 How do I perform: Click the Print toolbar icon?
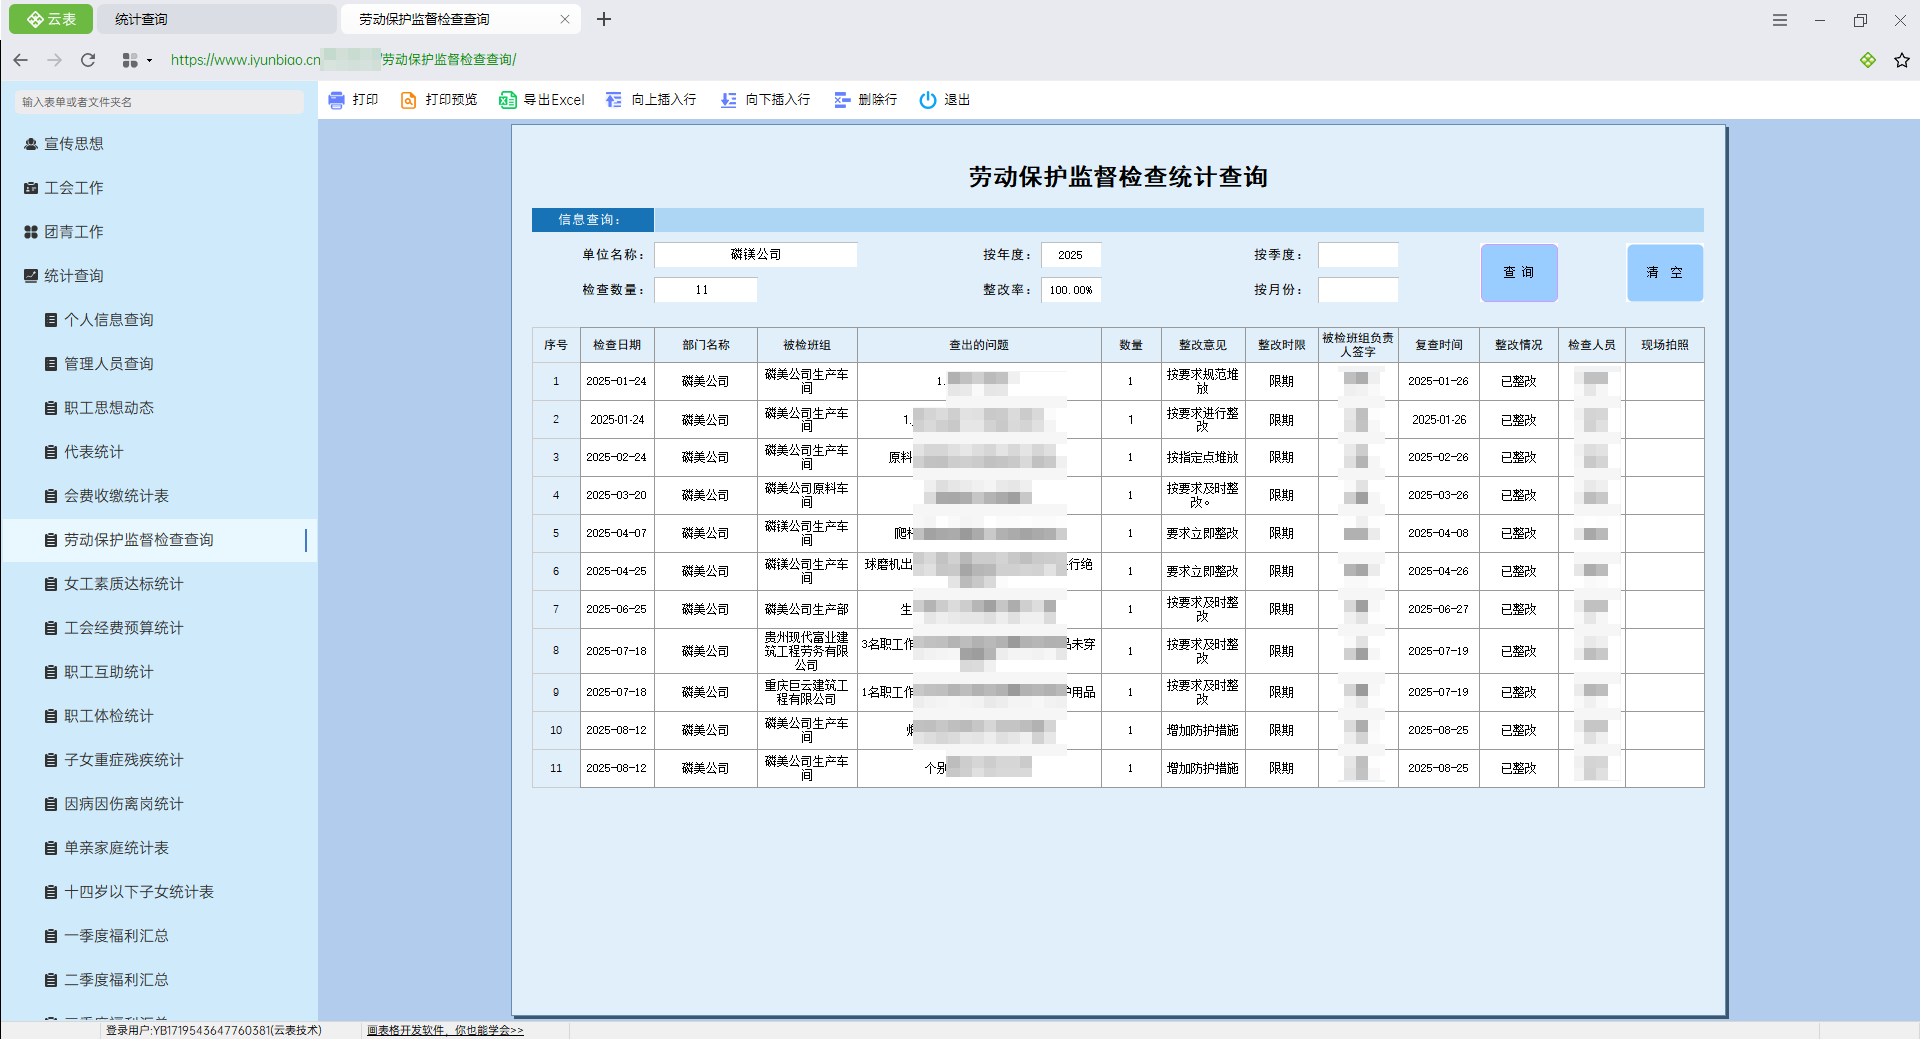coord(337,100)
